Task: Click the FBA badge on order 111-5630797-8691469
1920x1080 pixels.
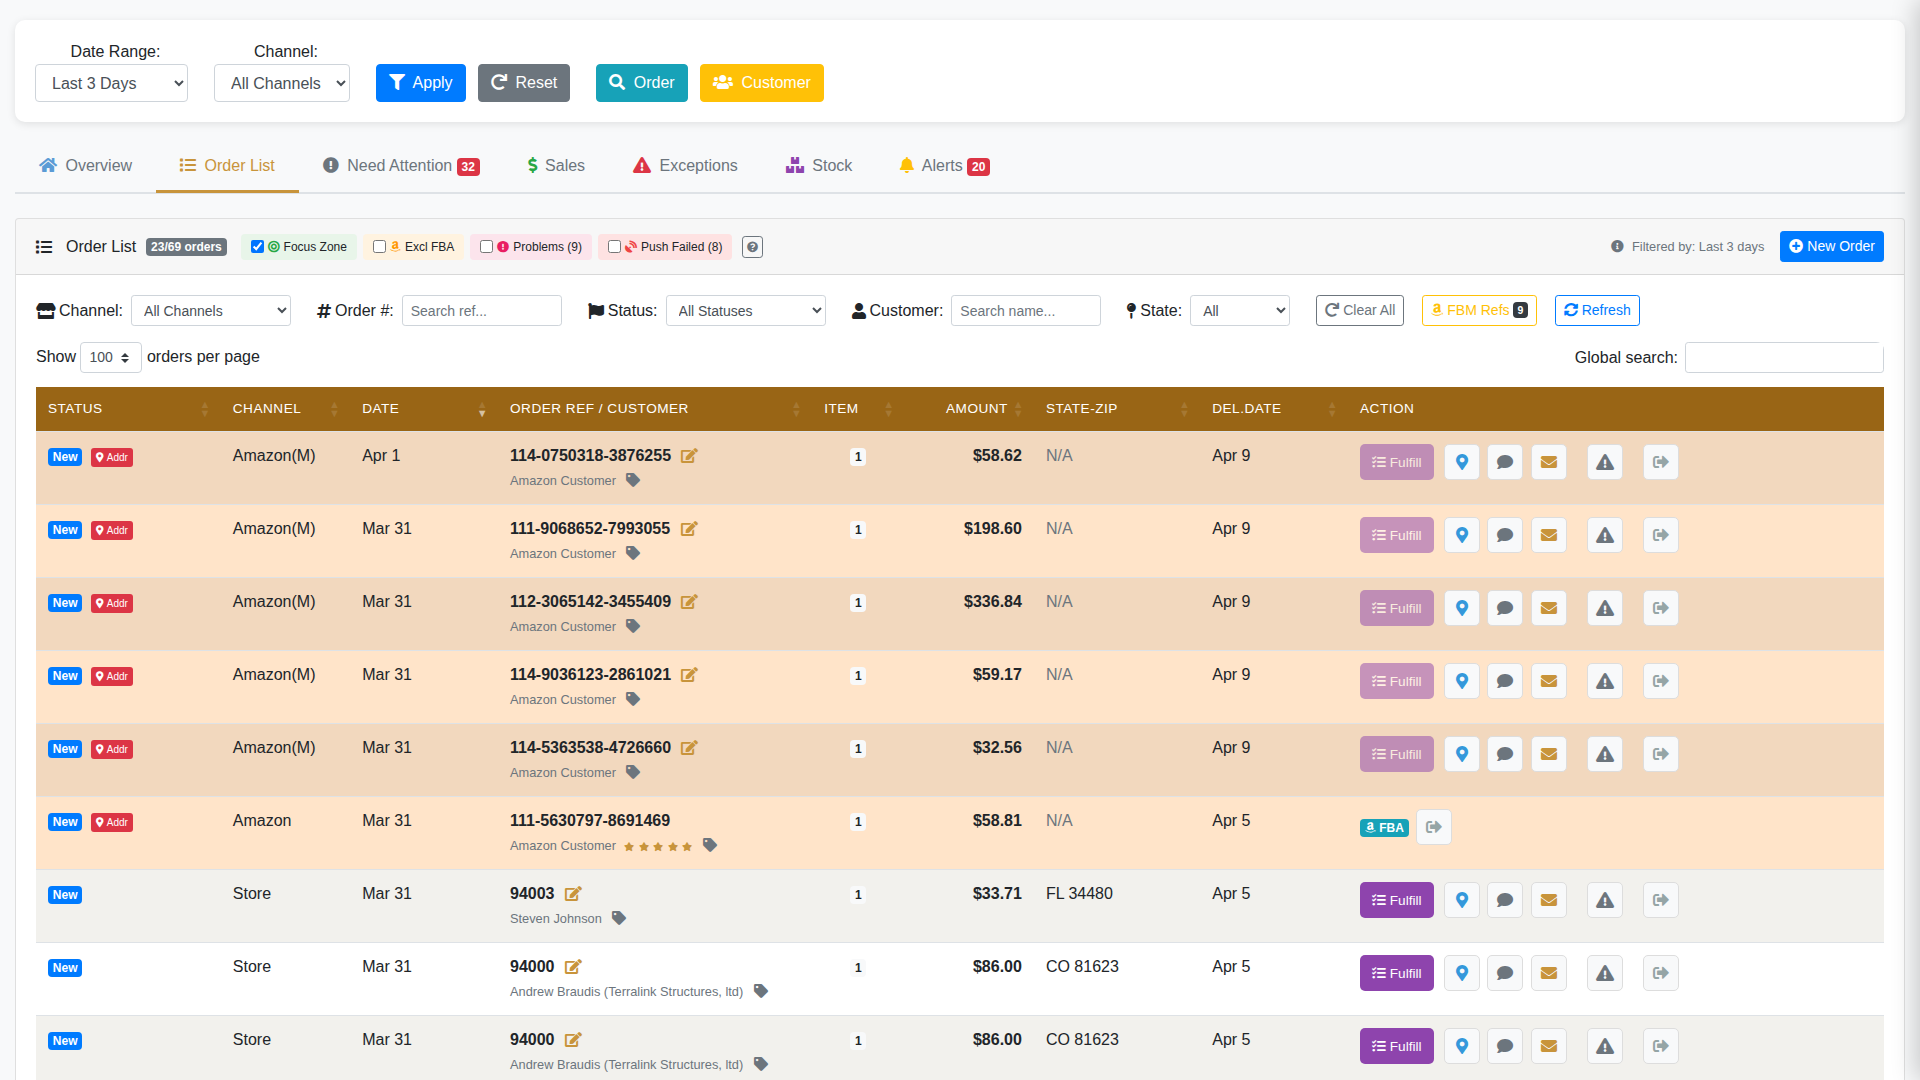Action: [1384, 827]
